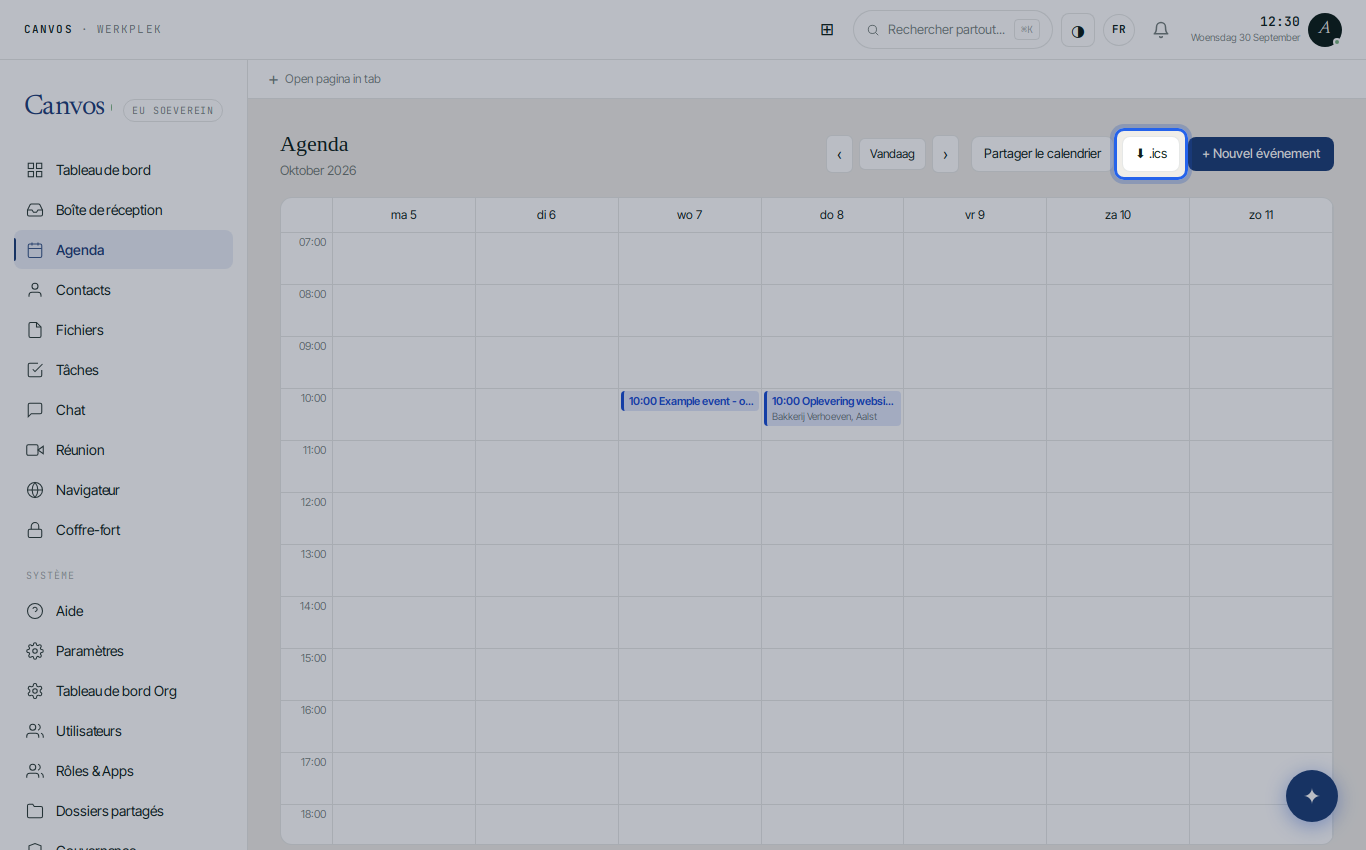The width and height of the screenshot is (1366, 850).
Task: Click the '12:30' clock display
Action: click(x=1280, y=22)
